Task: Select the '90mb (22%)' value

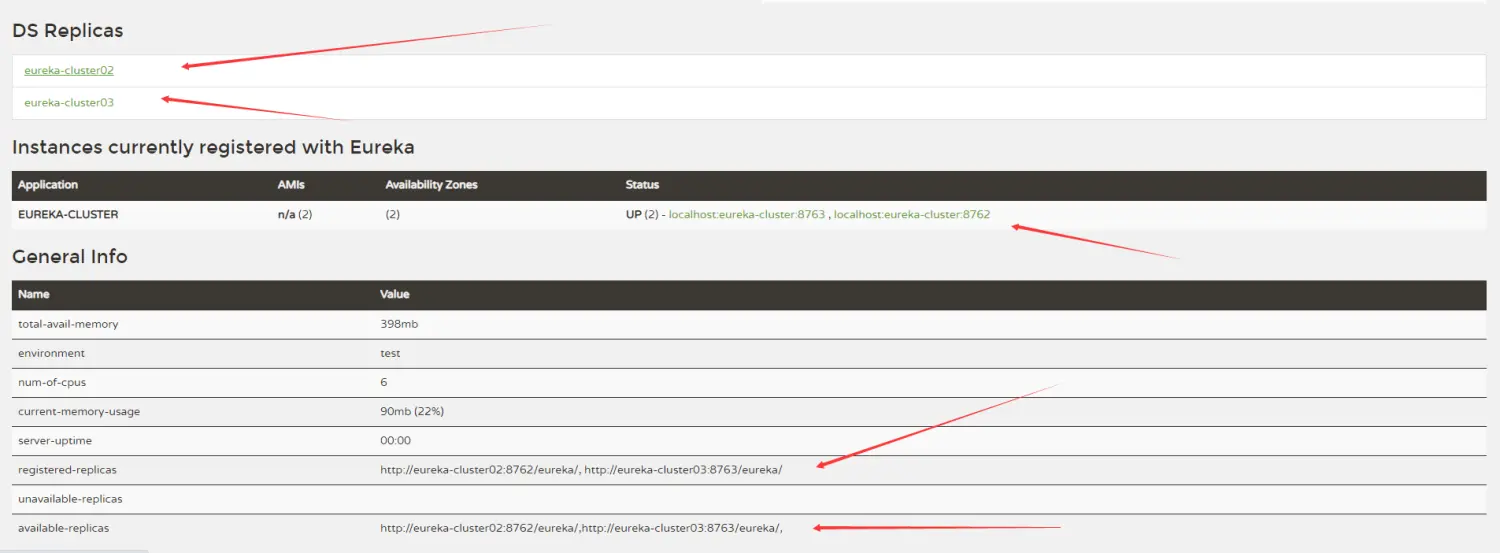Action: point(412,411)
